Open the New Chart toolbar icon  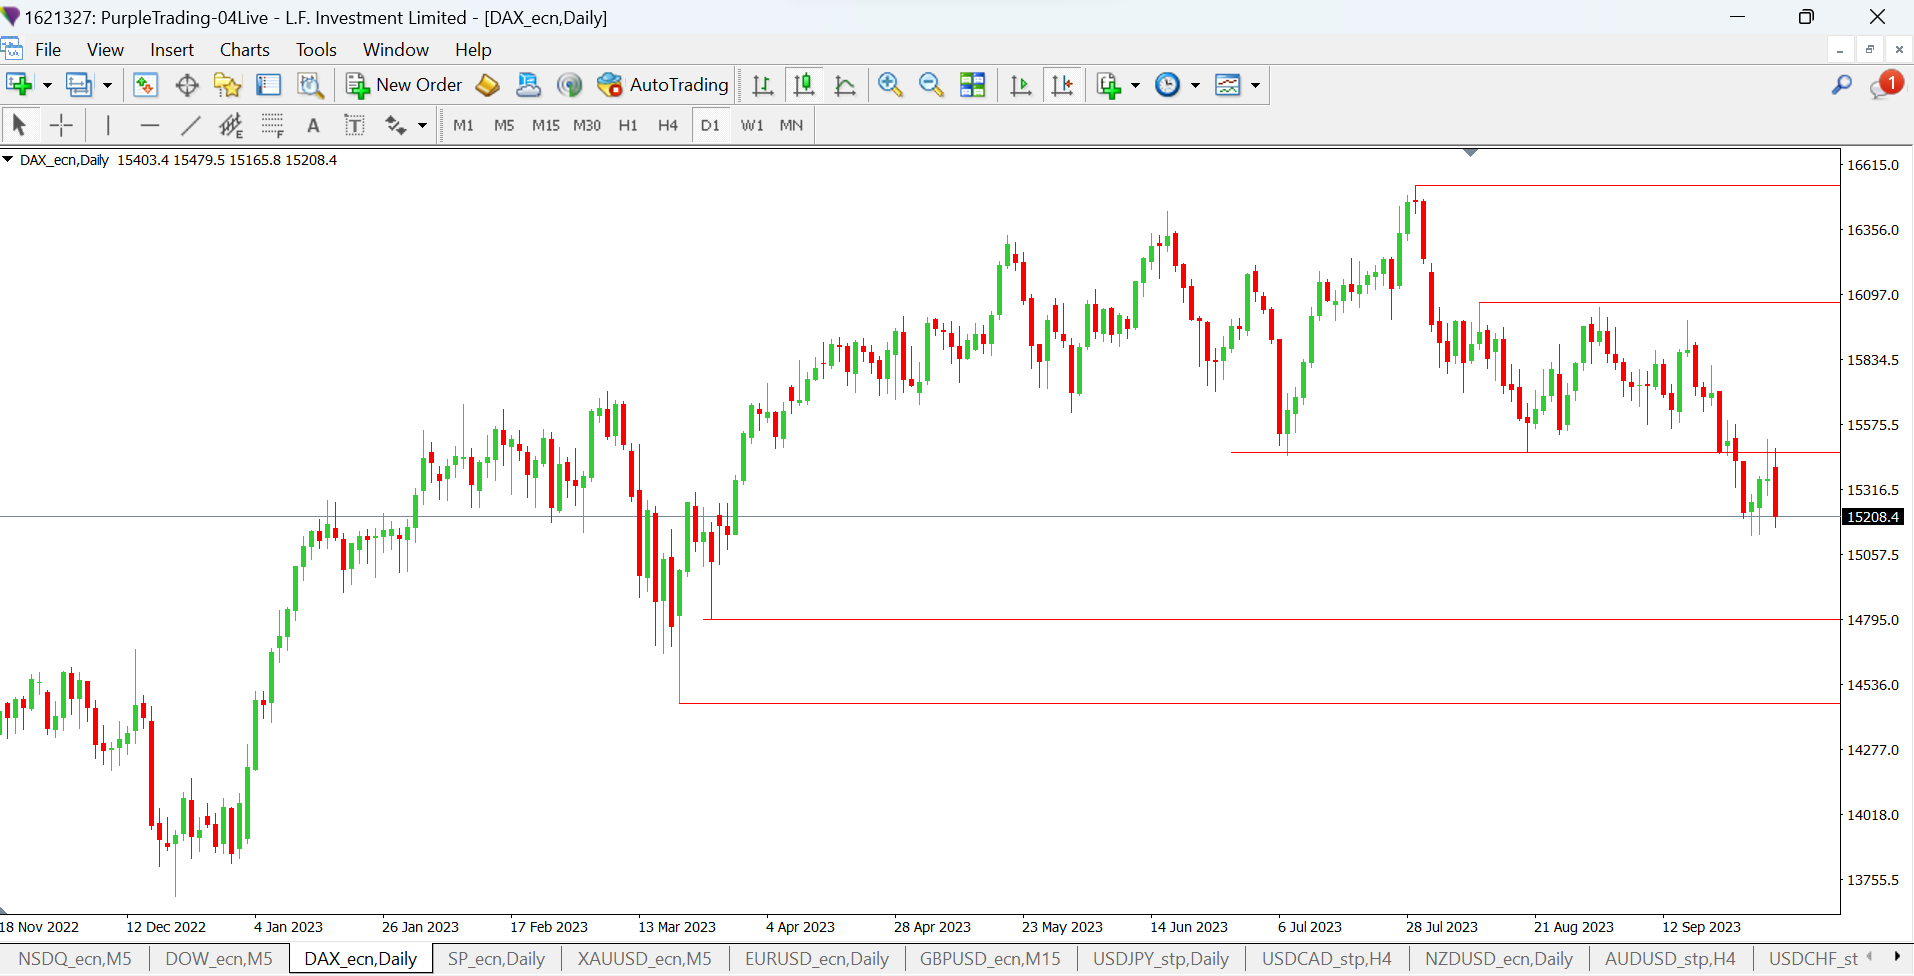coord(19,85)
